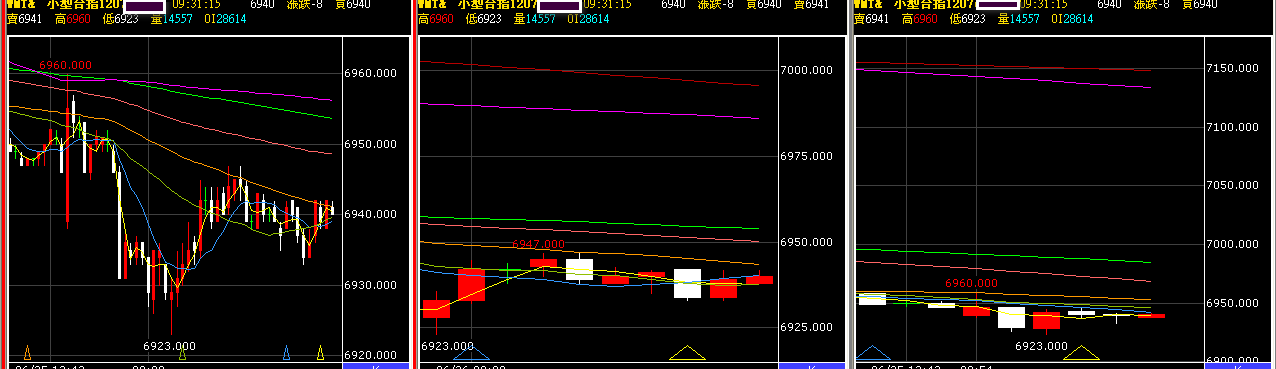Click the 6940.000 axis label in left chart
The width and height of the screenshot is (1276, 369).
(371, 214)
